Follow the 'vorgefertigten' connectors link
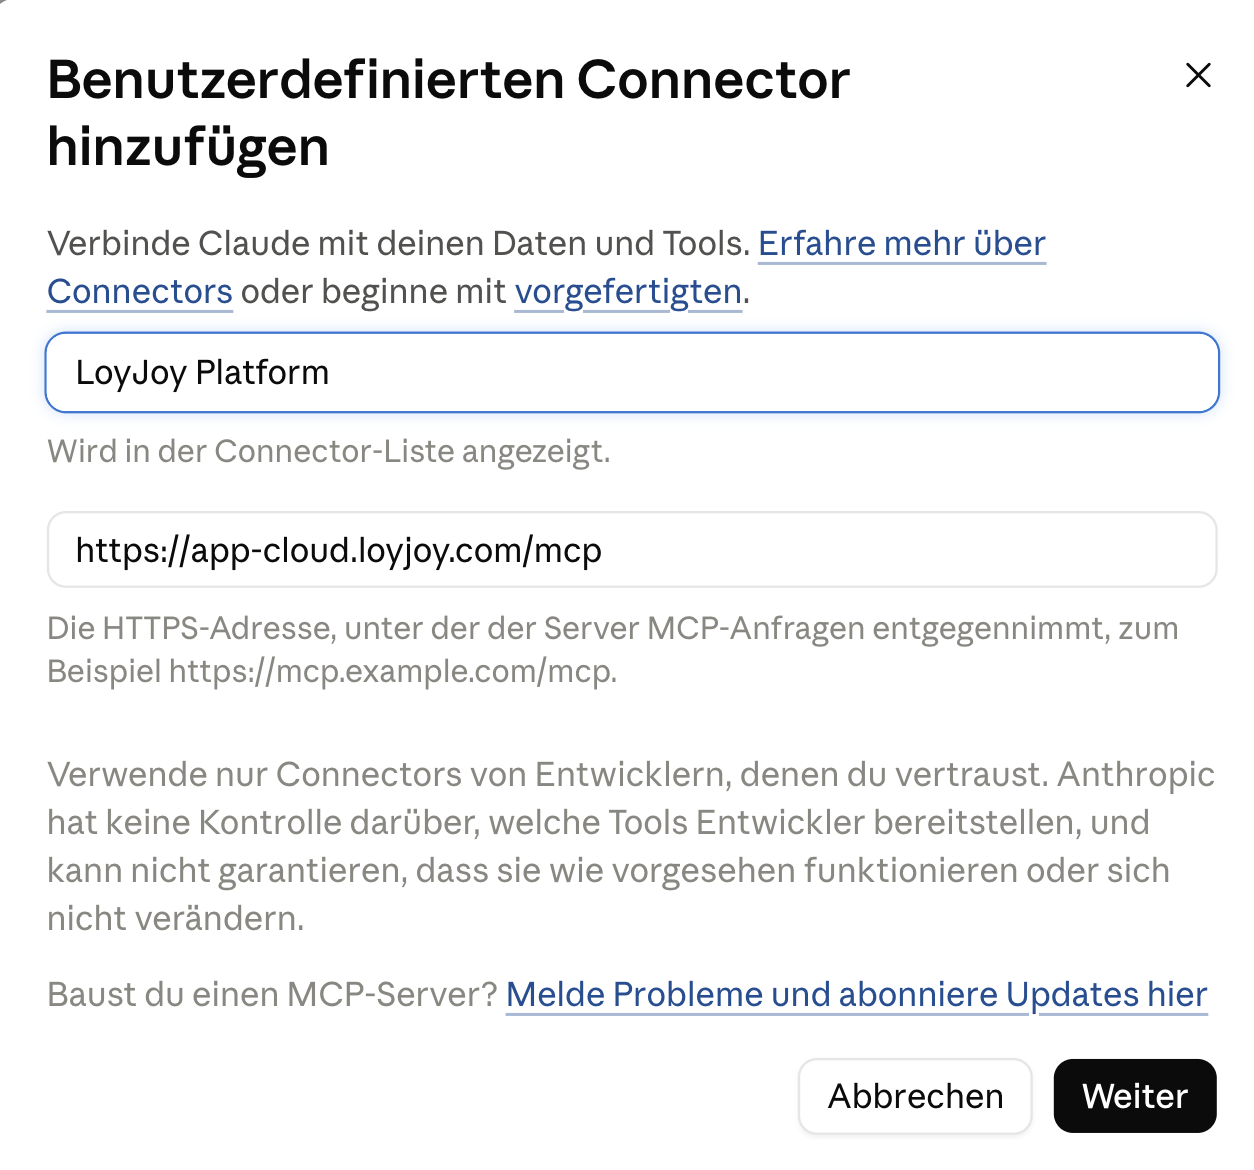This screenshot has width=1254, height=1170. [628, 292]
